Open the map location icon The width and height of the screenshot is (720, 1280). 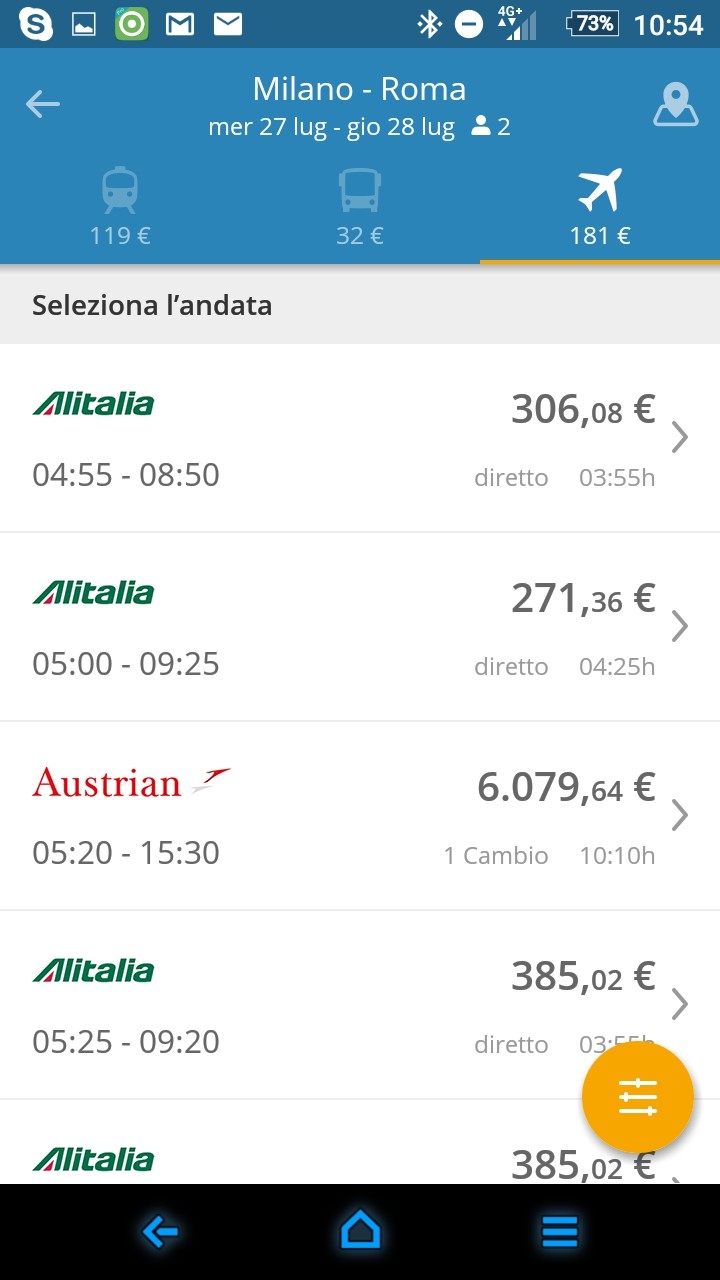click(x=676, y=104)
